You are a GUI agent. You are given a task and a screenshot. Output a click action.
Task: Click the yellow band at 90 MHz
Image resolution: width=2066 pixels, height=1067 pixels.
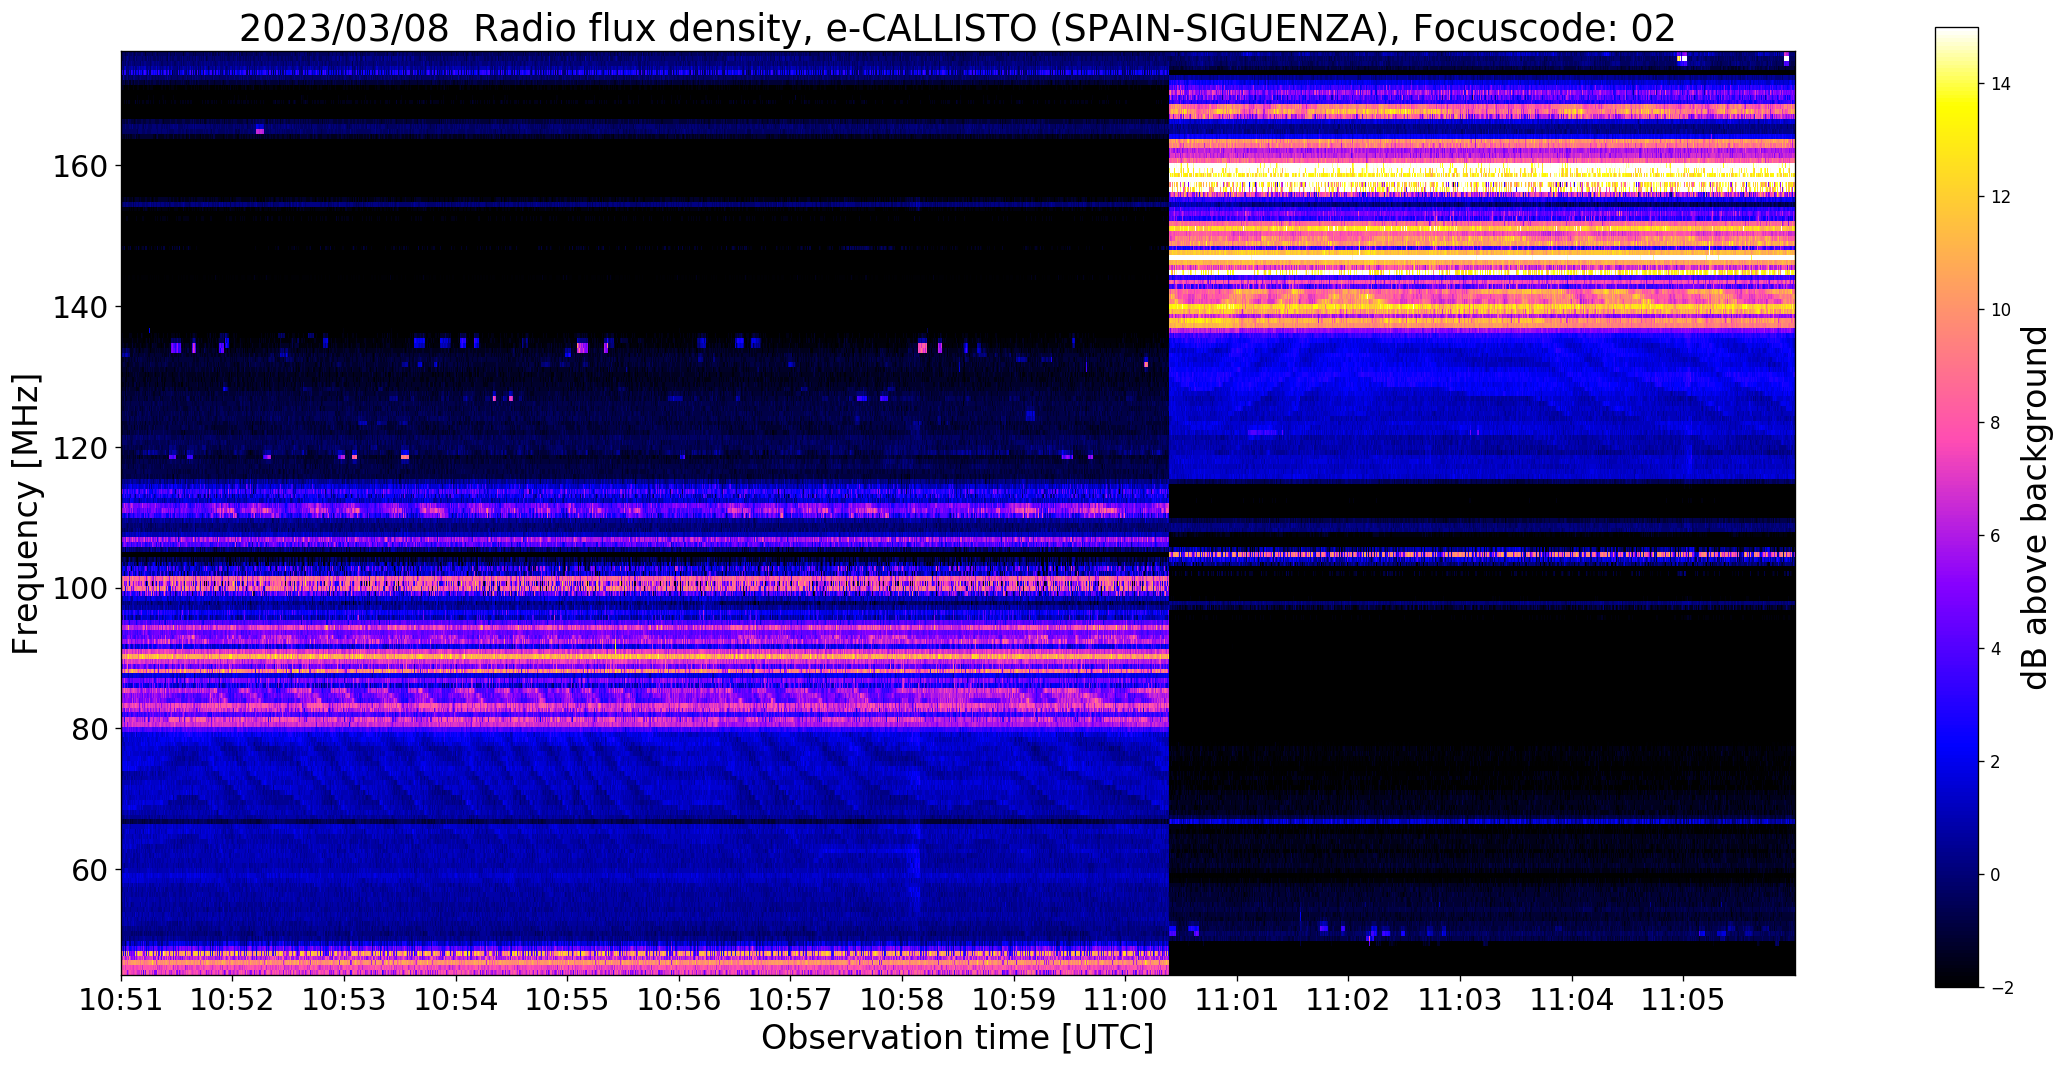click(x=645, y=656)
